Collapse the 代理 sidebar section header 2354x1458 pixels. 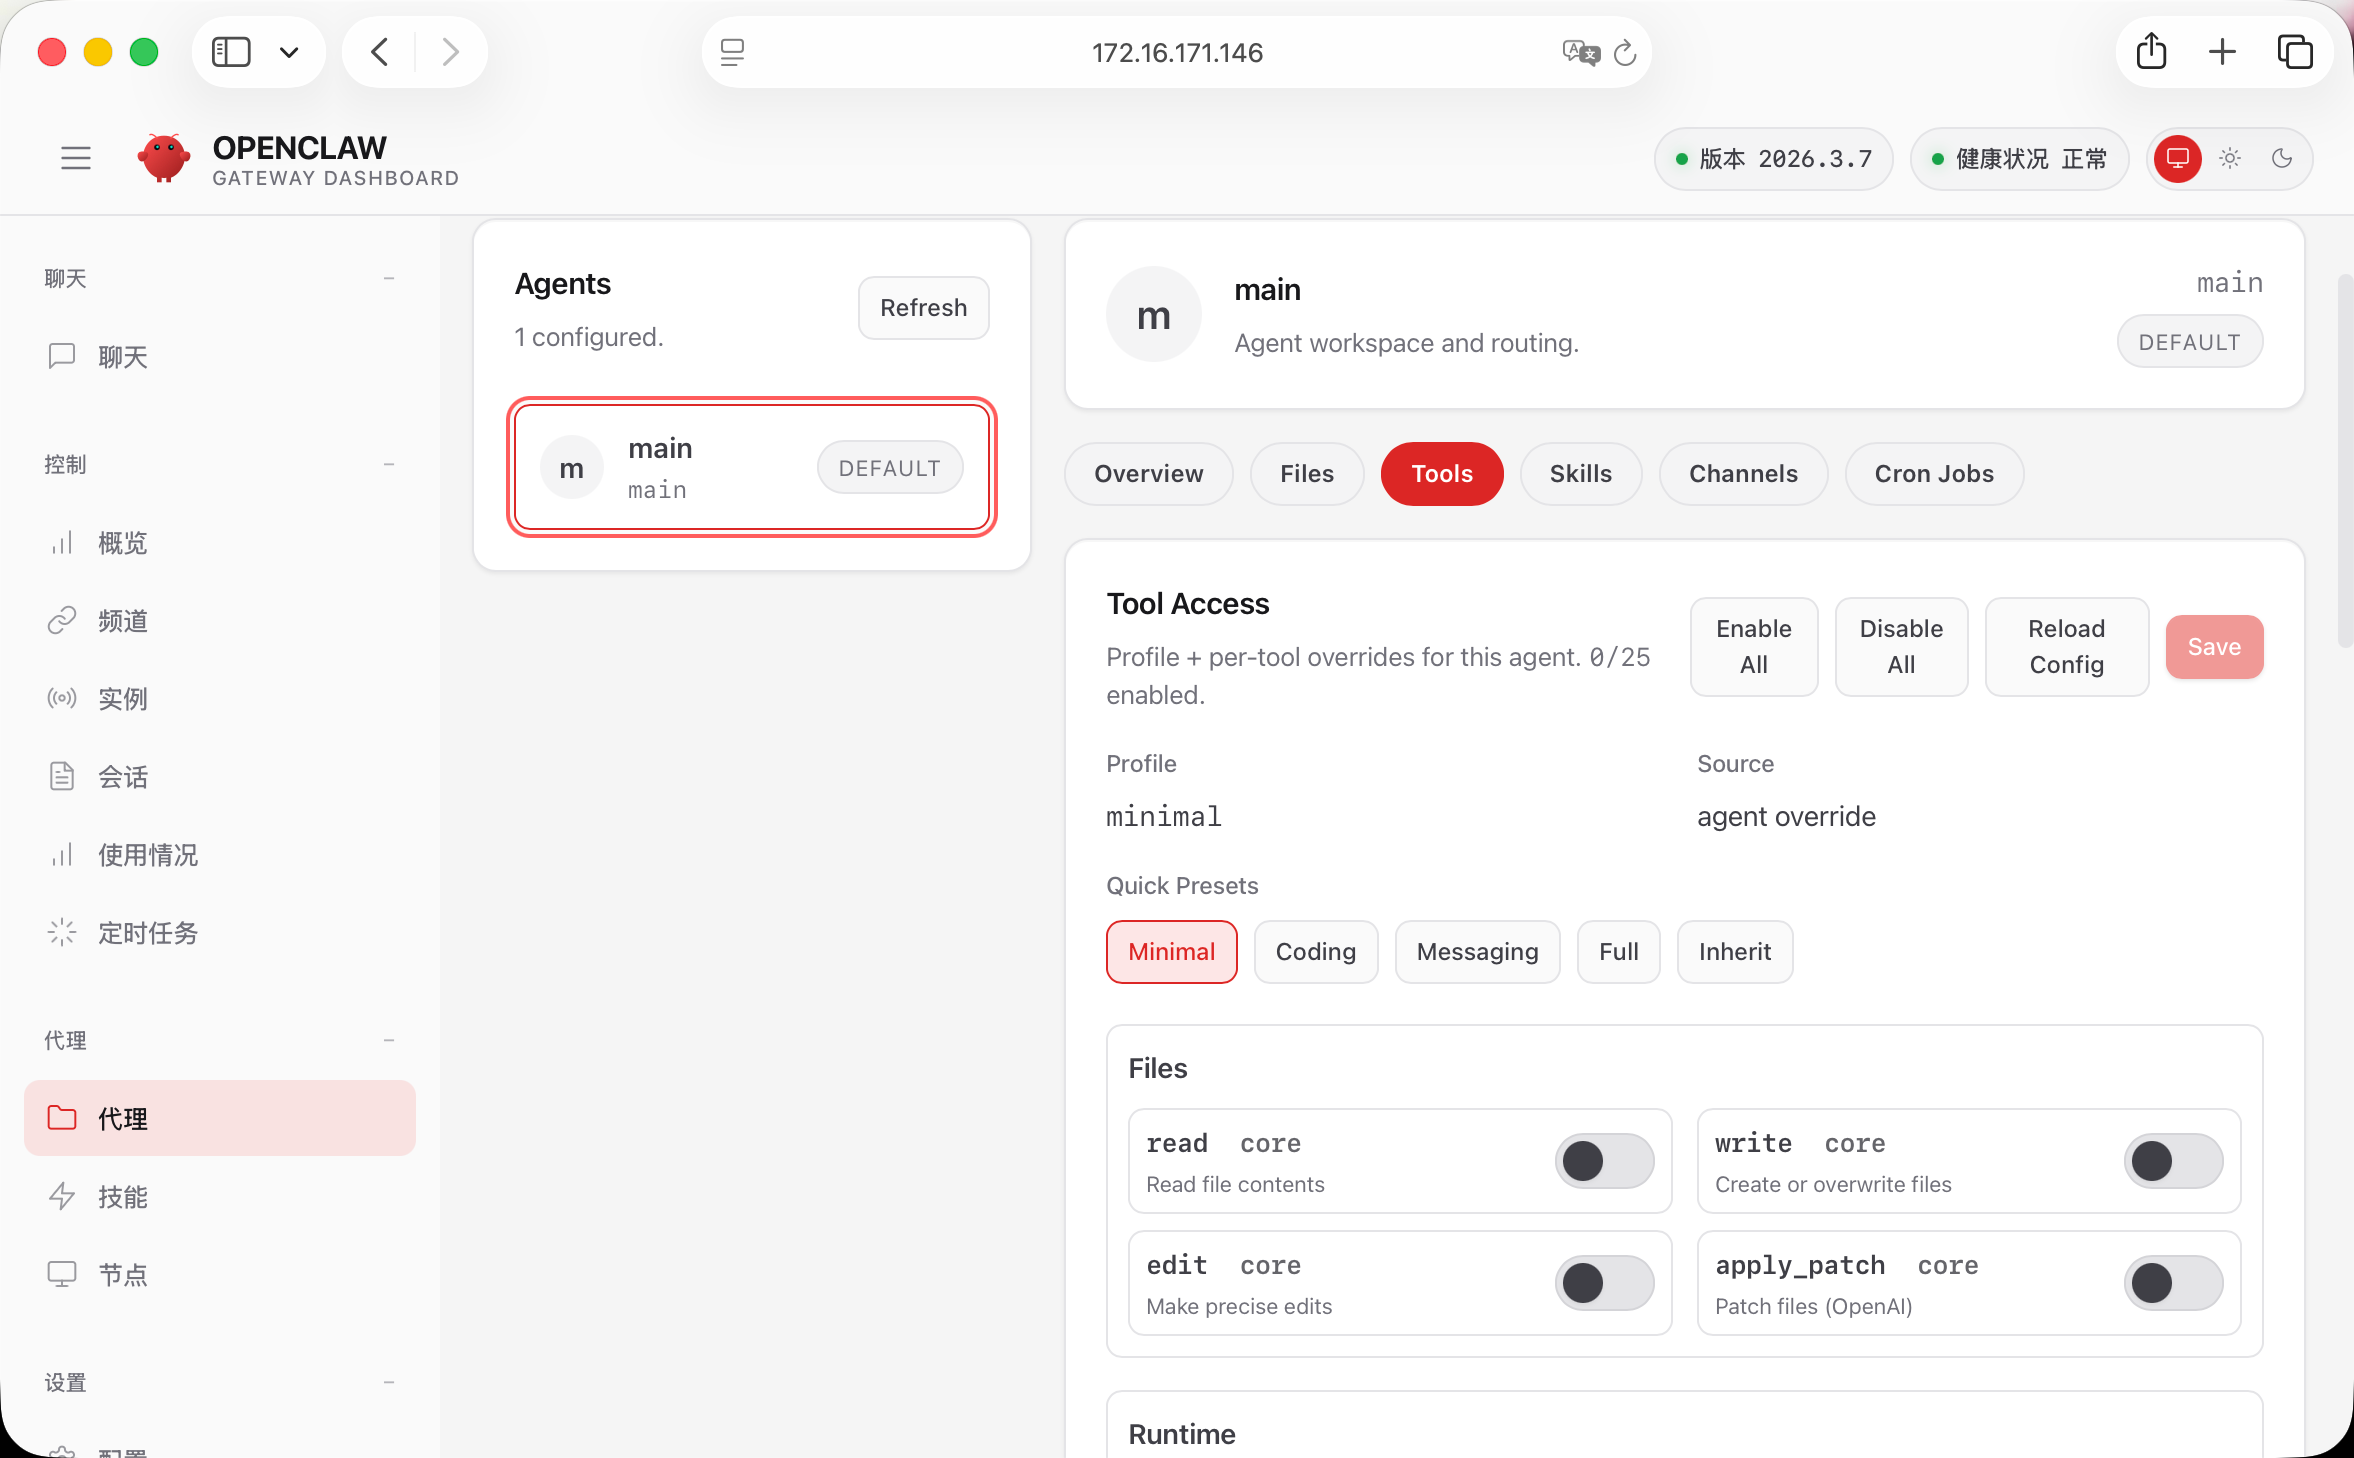click(389, 1040)
